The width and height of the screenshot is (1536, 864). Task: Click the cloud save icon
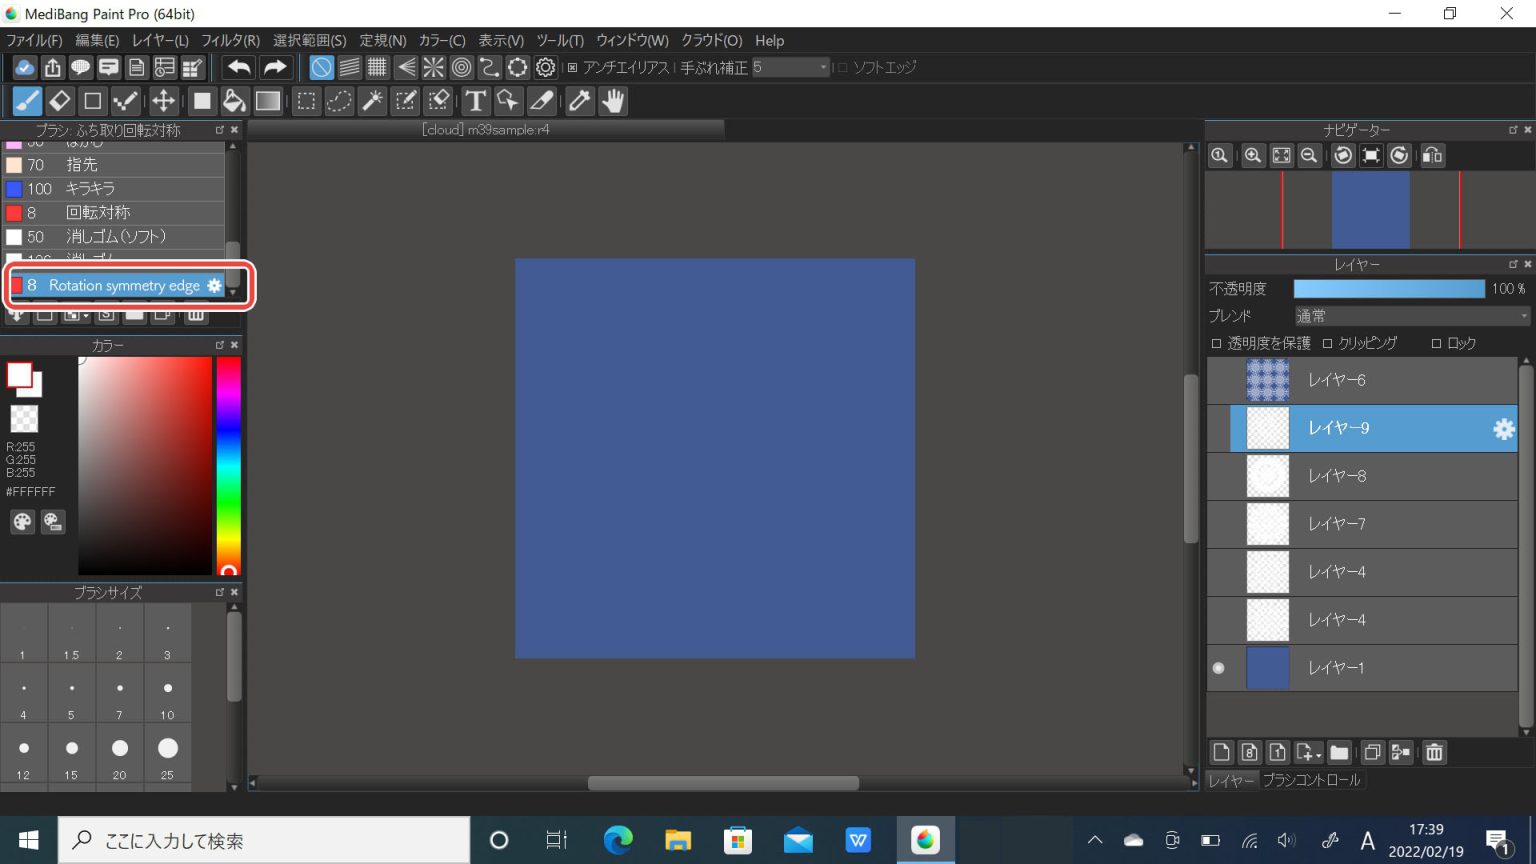[25, 67]
